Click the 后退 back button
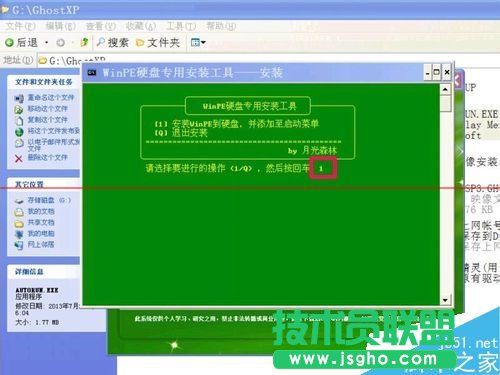500x375 pixels. [22, 43]
